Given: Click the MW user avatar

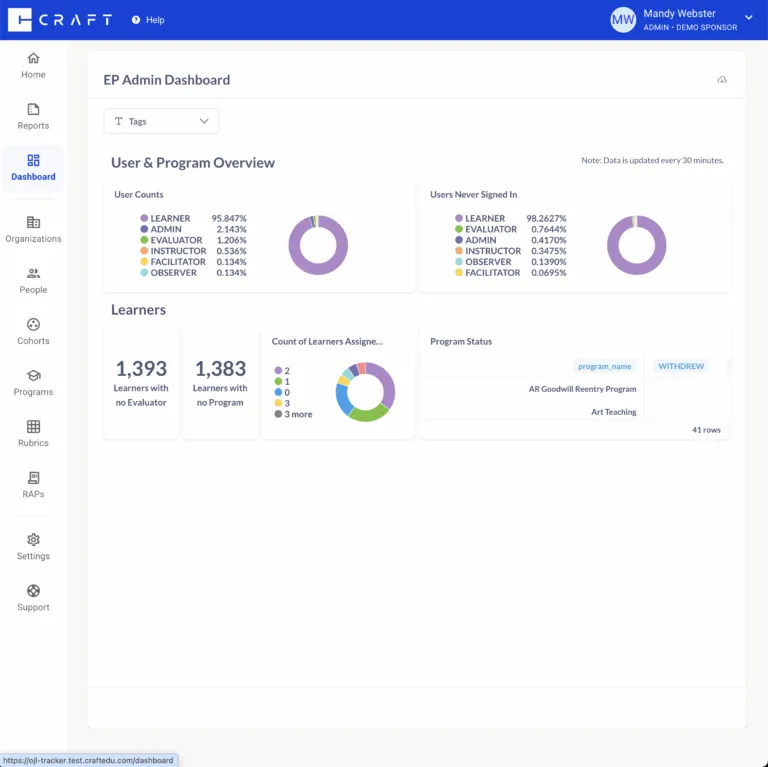Looking at the screenshot, I should coord(623,20).
